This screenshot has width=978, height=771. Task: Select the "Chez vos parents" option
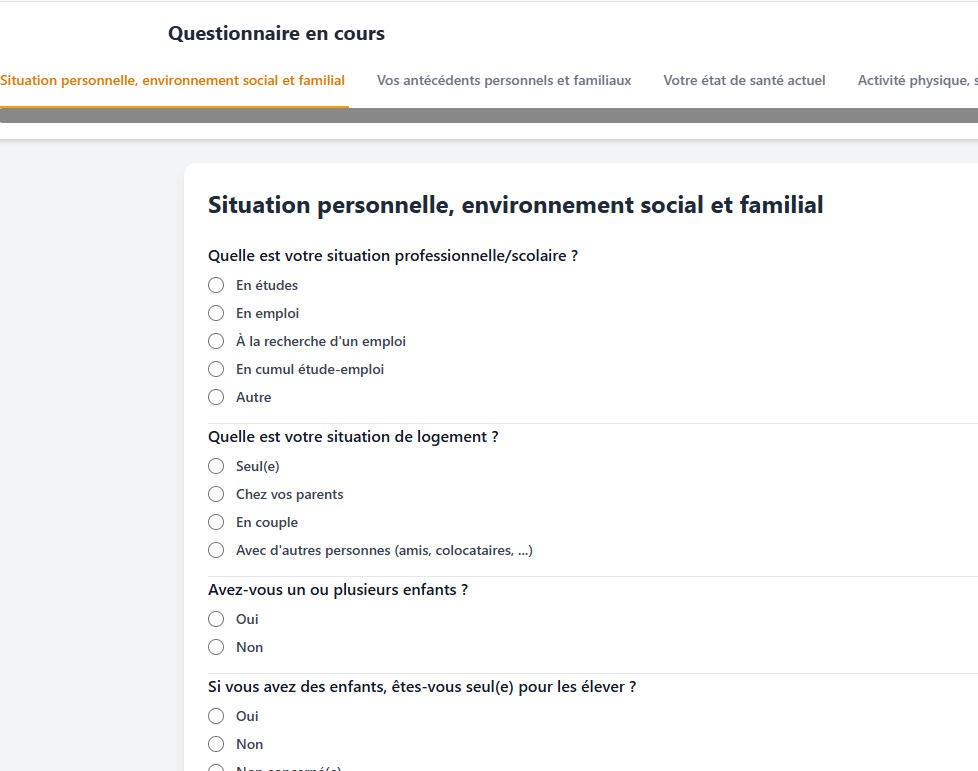[216, 494]
